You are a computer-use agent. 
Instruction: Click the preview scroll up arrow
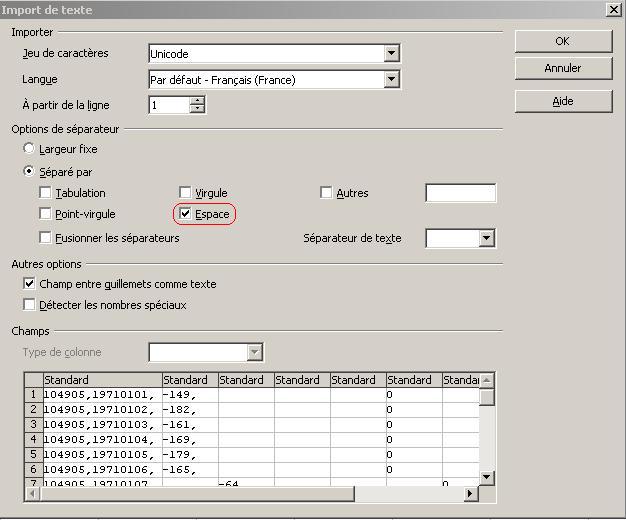click(487, 380)
